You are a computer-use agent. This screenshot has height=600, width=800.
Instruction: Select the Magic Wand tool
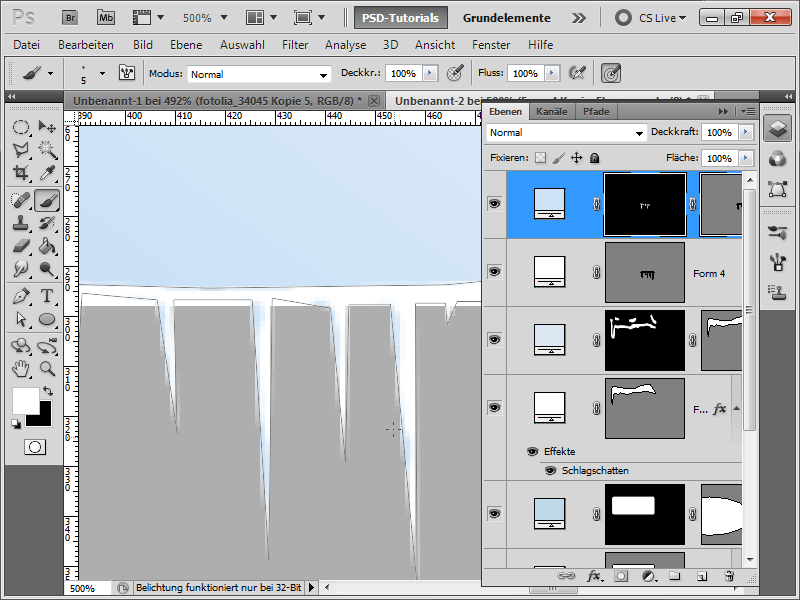(47, 149)
